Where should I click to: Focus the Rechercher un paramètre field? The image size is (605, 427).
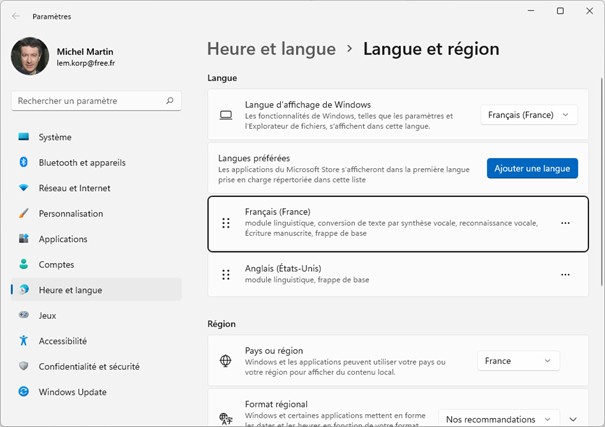tap(96, 101)
